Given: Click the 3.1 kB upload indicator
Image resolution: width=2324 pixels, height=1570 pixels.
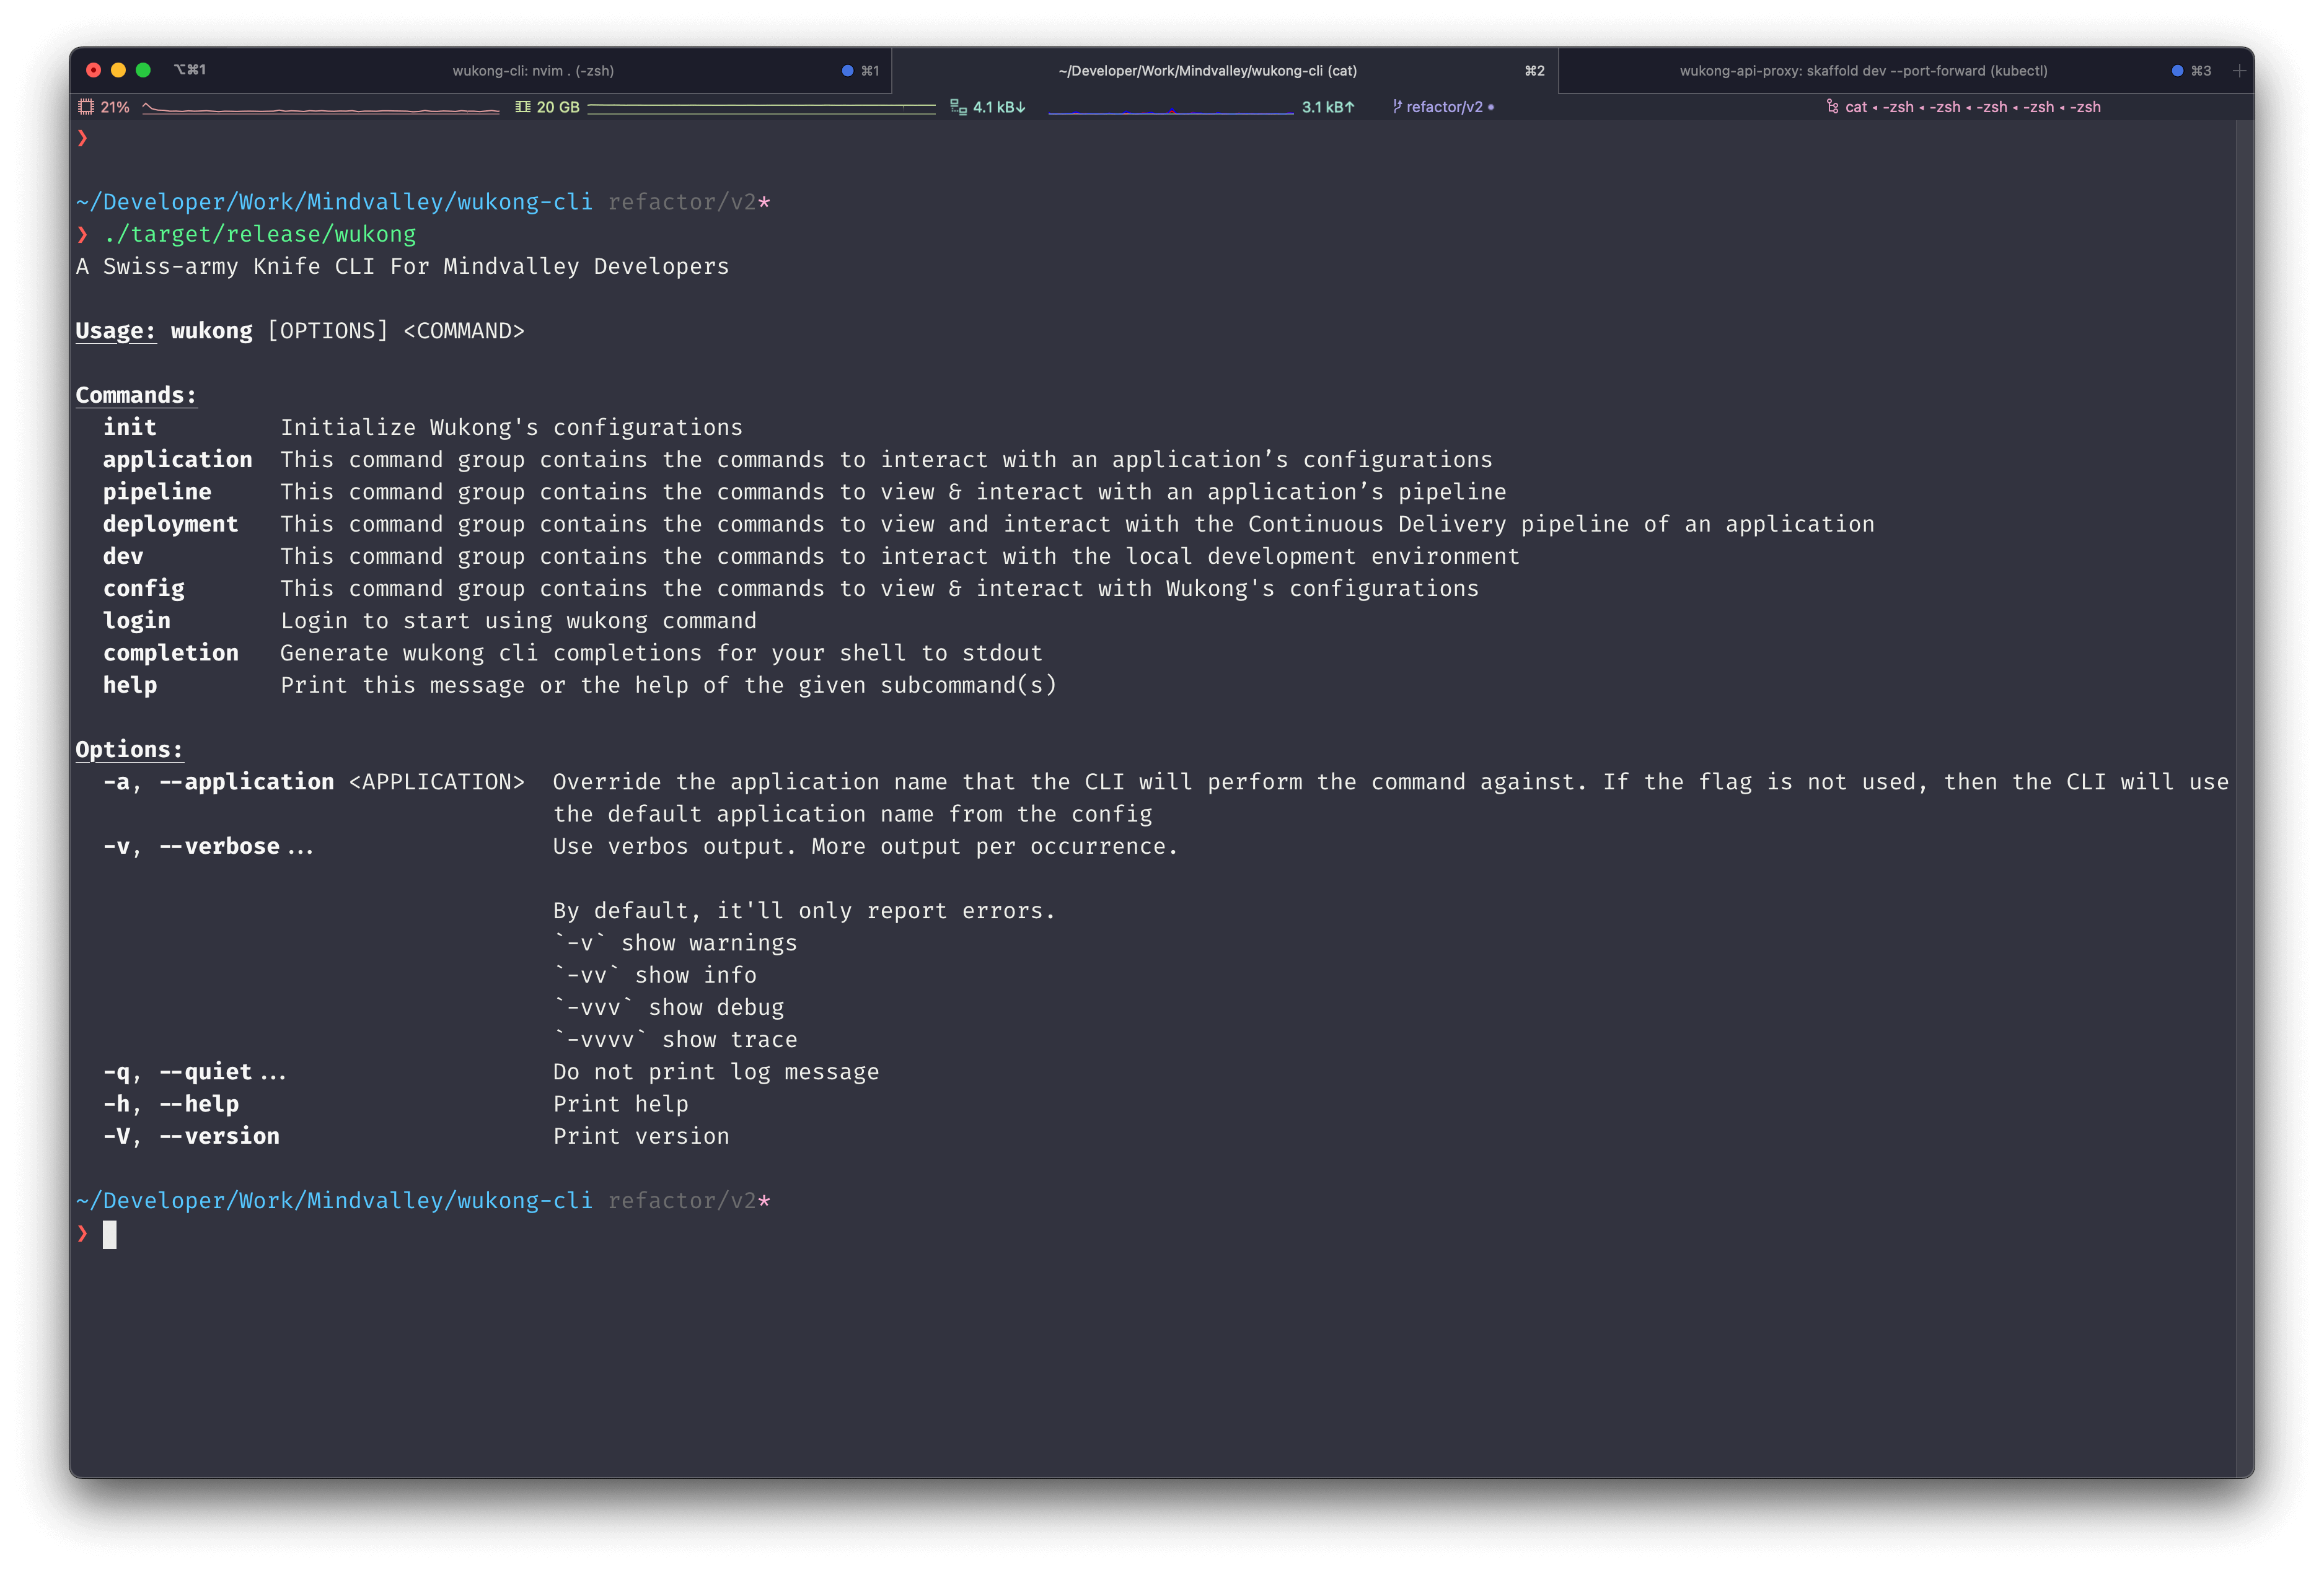Looking at the screenshot, I should click(1327, 107).
